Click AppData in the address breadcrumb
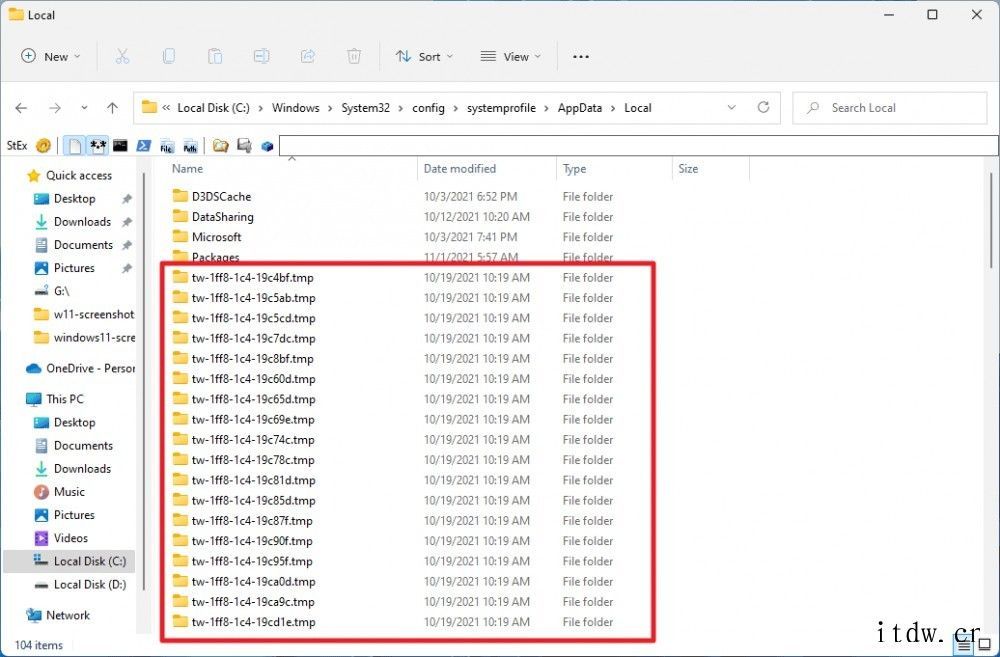Image resolution: width=1000 pixels, height=657 pixels. coord(580,108)
